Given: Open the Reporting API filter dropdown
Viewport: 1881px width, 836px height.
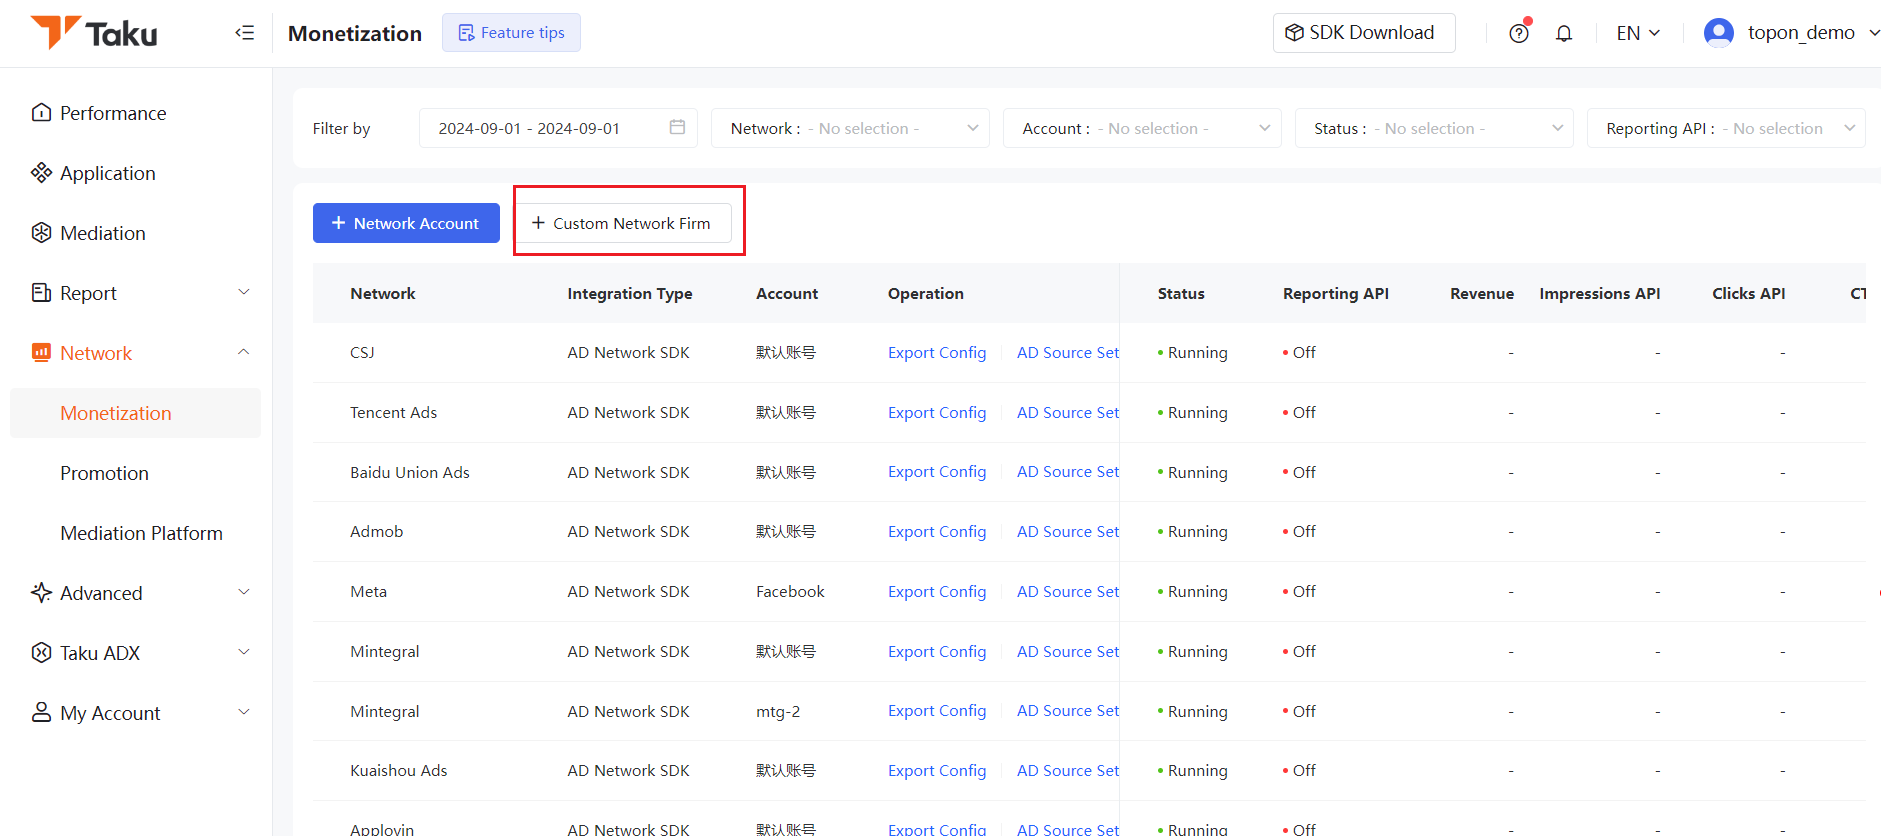Looking at the screenshot, I should coord(1726,128).
